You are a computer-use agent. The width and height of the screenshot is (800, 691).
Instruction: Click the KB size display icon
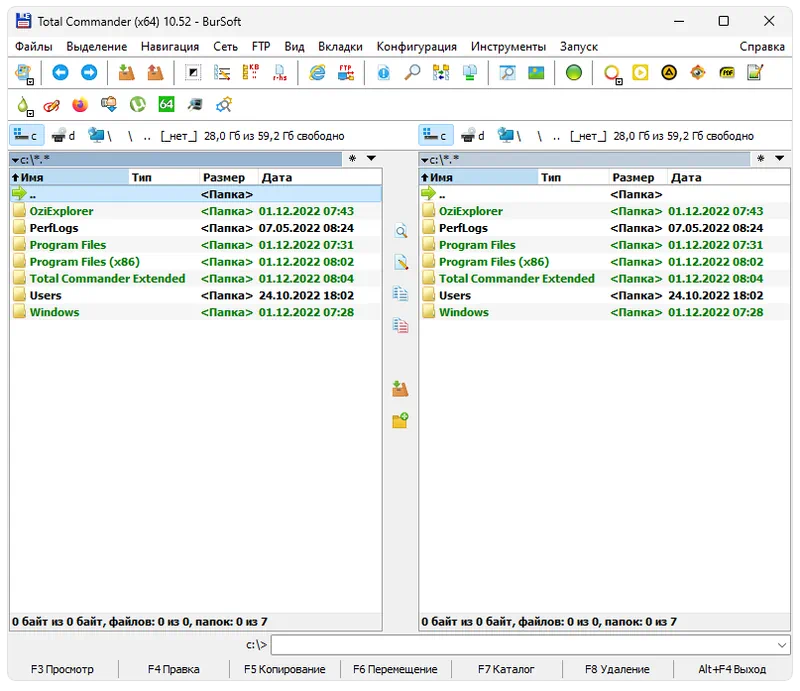pyautogui.click(x=251, y=72)
